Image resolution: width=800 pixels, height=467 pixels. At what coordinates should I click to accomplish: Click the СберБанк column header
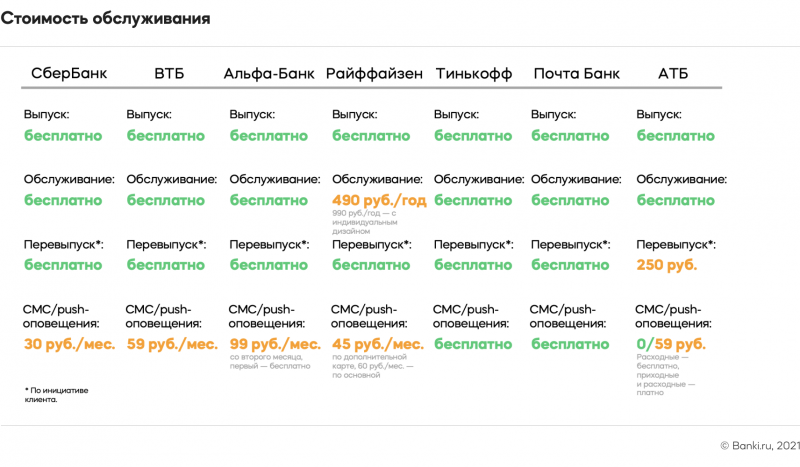pos(69,74)
